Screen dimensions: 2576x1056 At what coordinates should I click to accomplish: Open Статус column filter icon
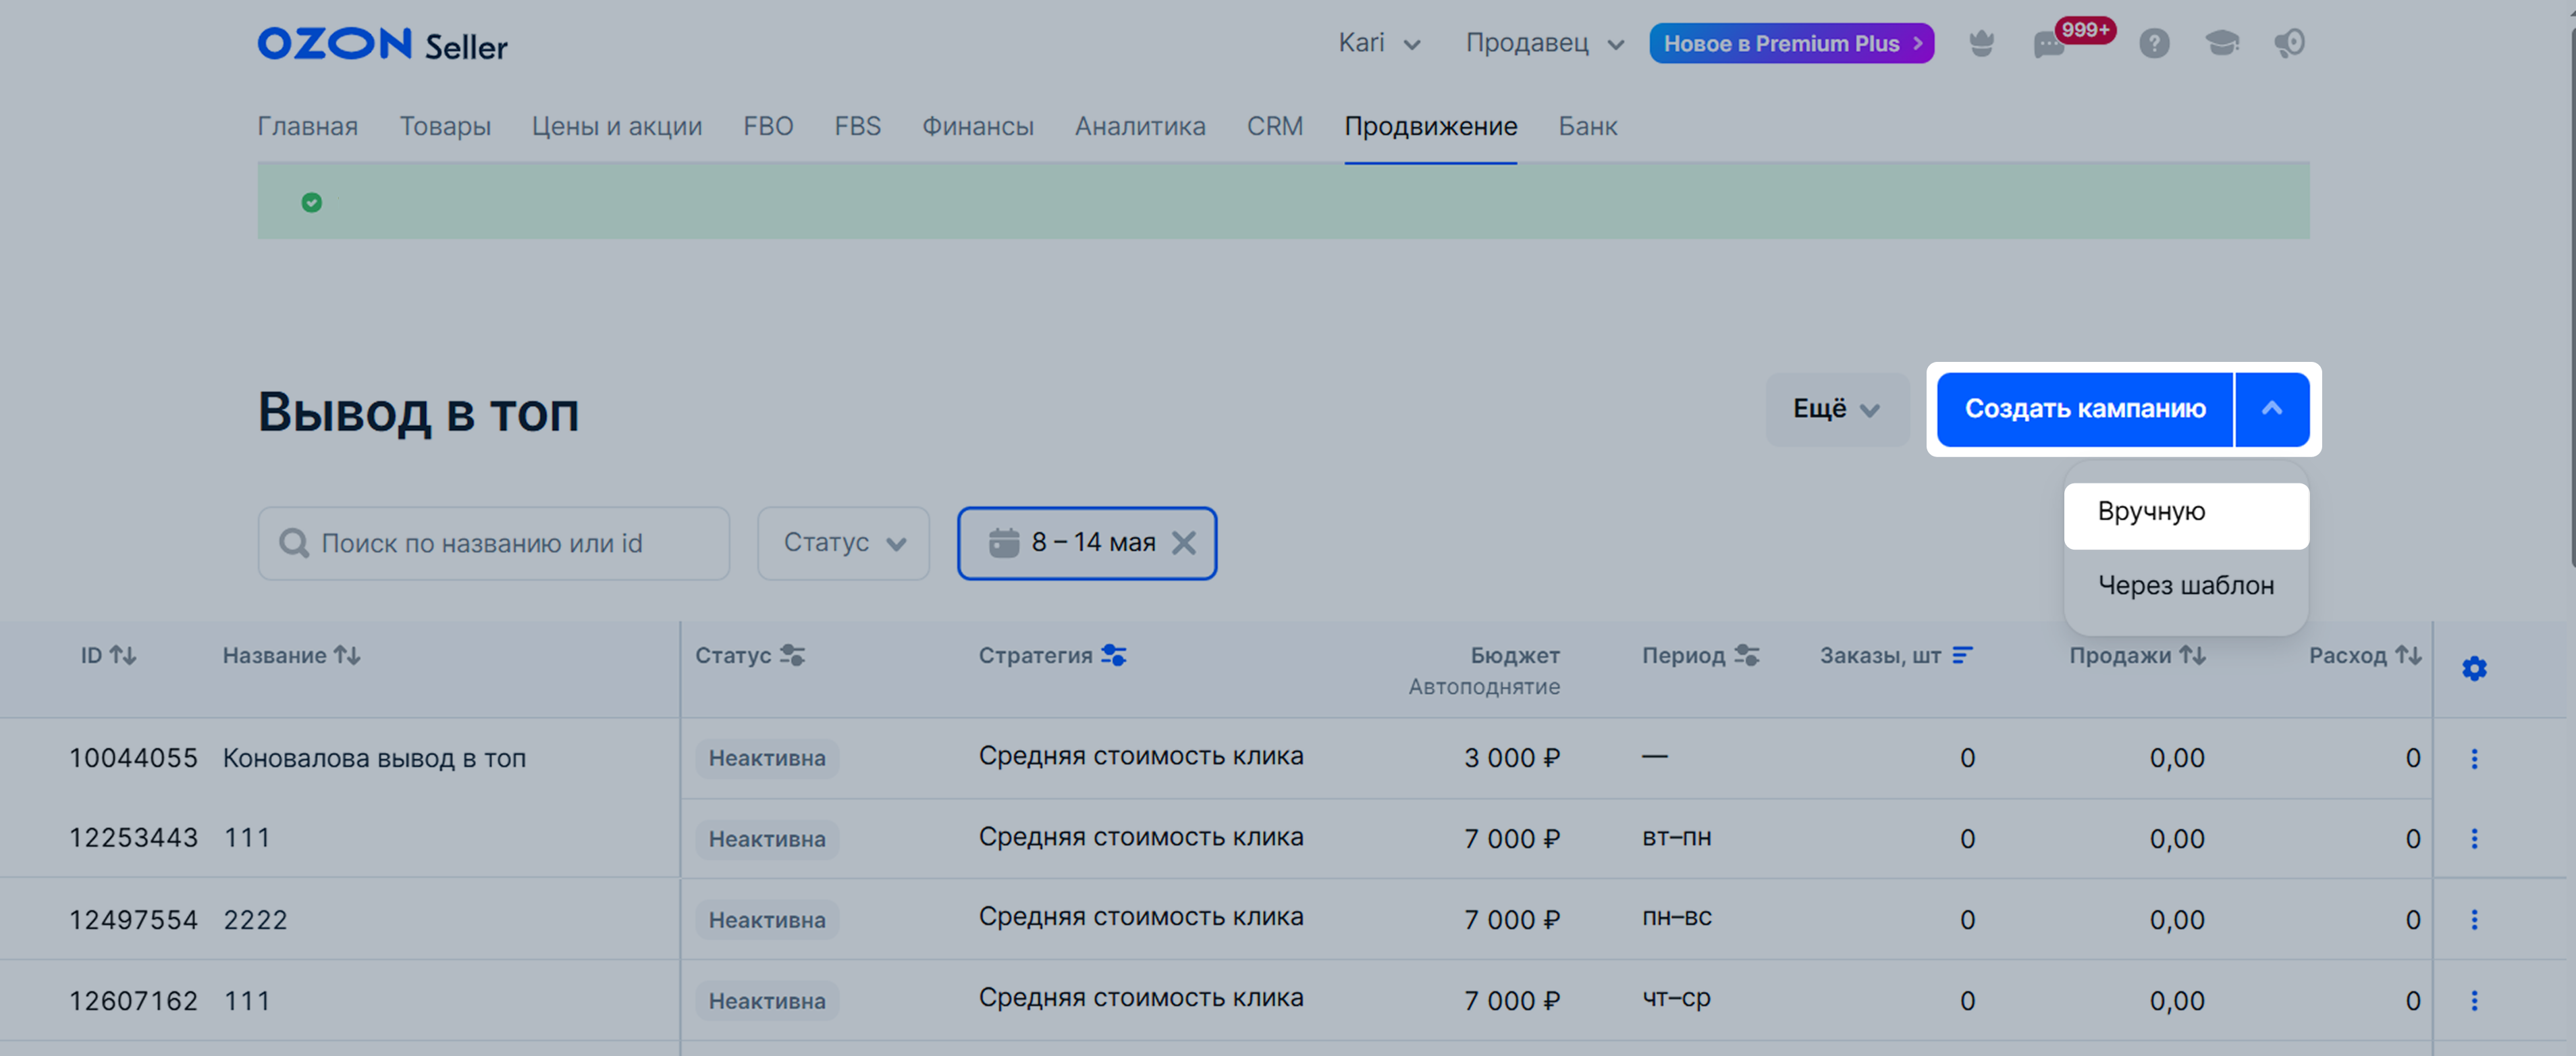click(x=792, y=655)
